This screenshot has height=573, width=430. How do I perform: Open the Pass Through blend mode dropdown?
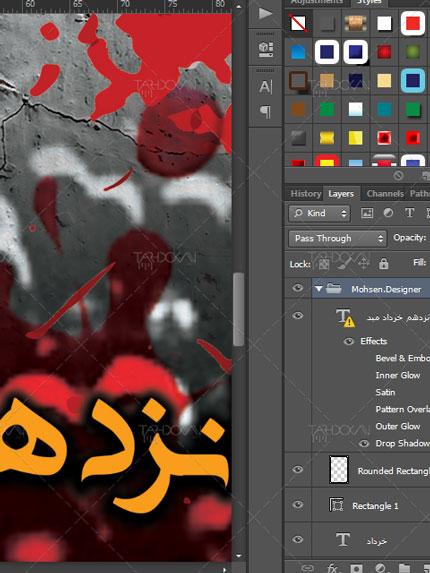[337, 238]
